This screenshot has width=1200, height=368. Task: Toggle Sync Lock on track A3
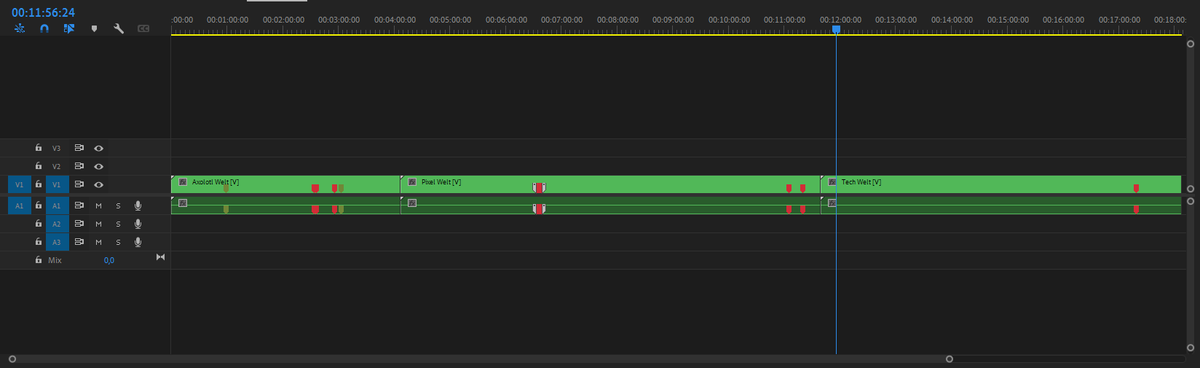click(x=80, y=242)
